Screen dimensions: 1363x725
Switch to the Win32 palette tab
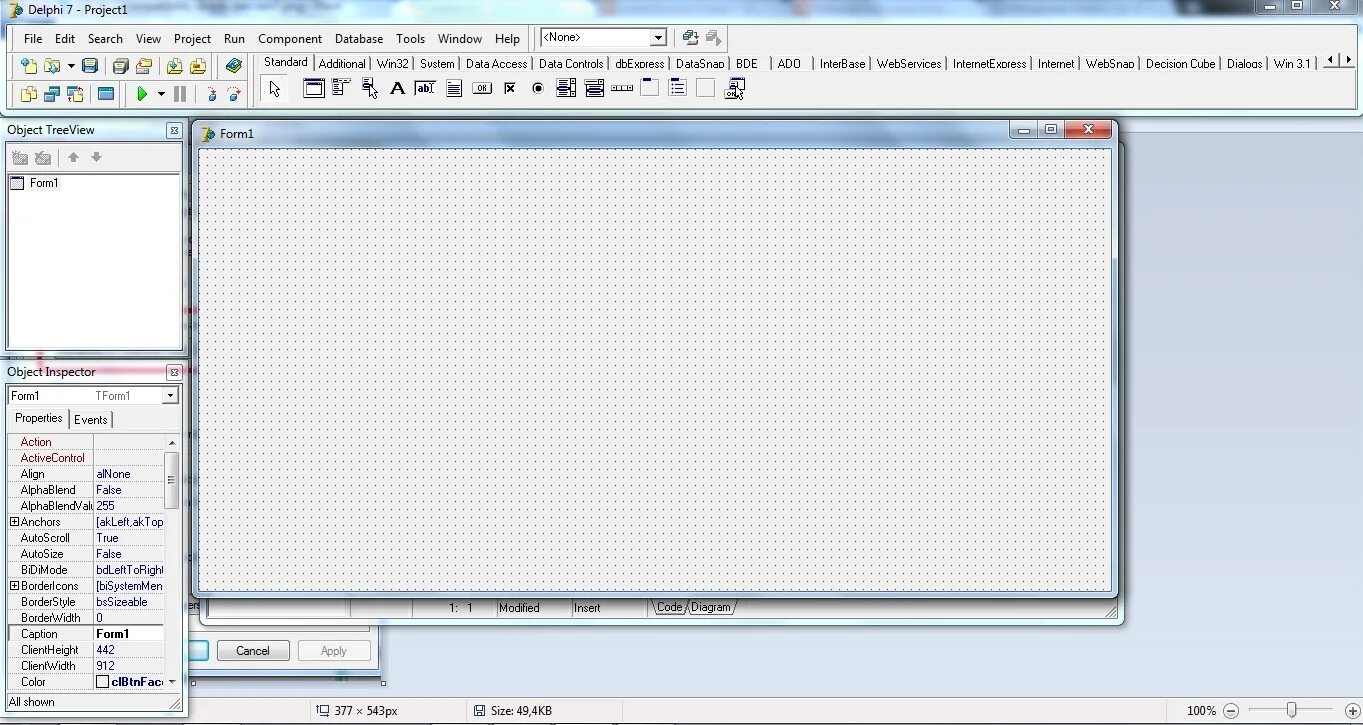point(392,63)
